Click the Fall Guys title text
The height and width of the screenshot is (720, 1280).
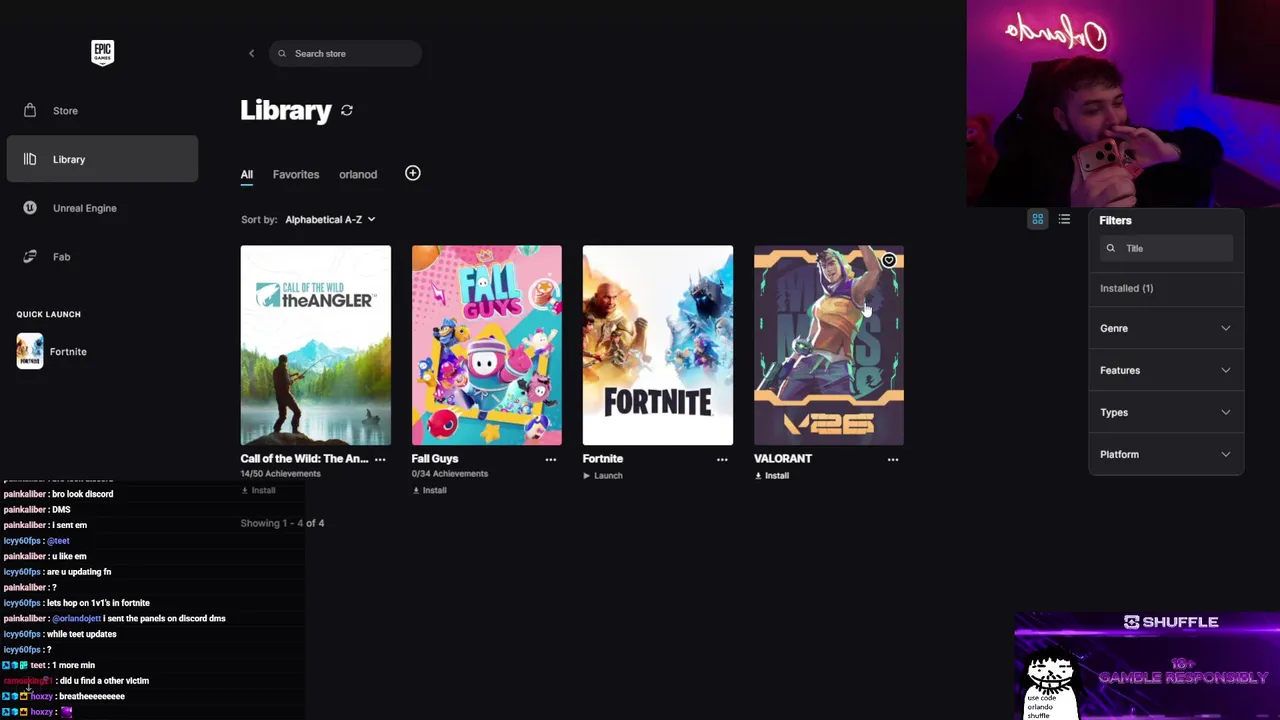[435, 458]
